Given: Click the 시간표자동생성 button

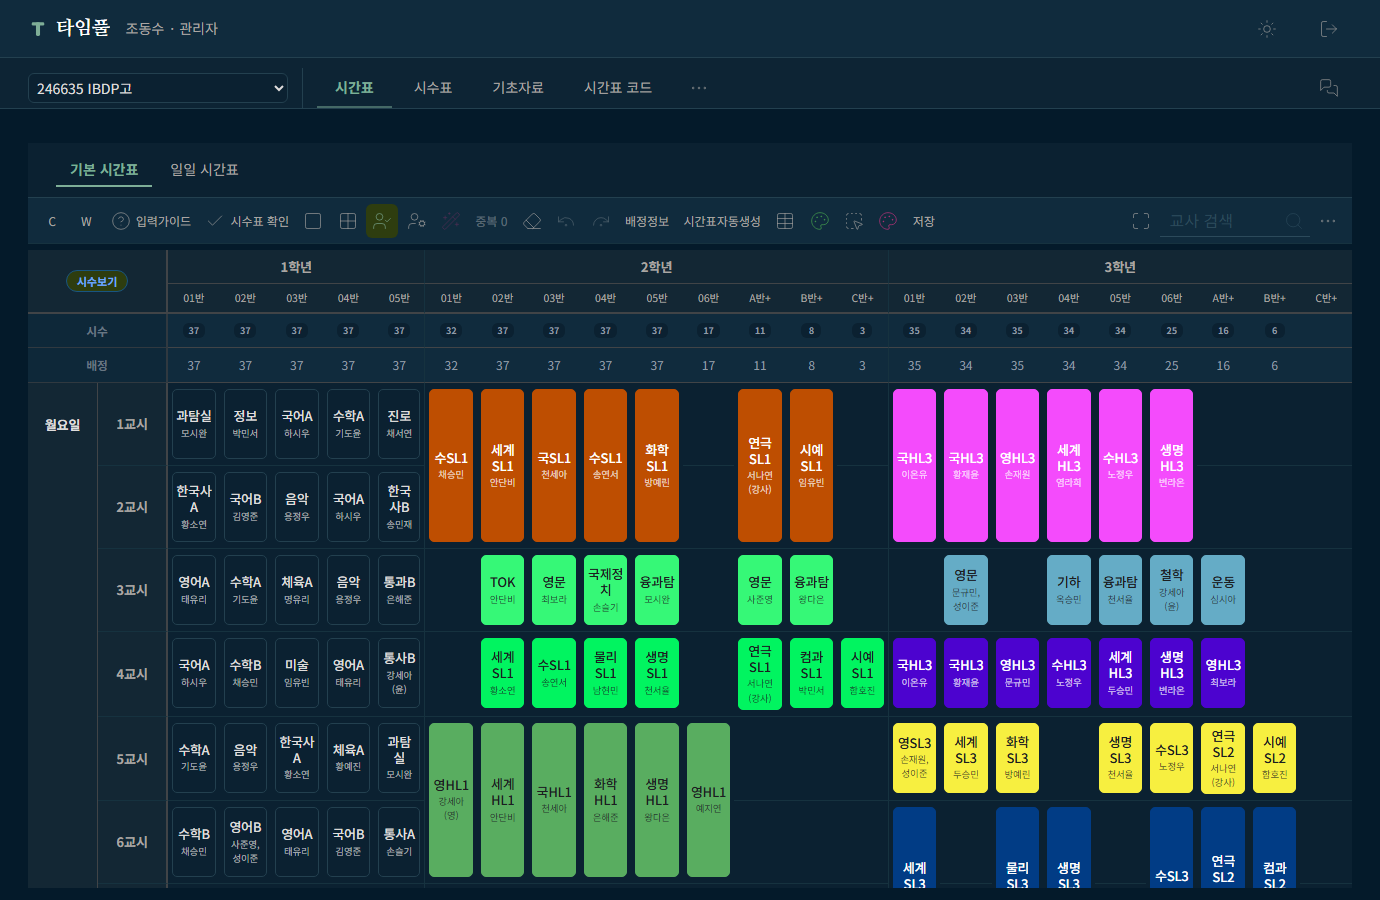Looking at the screenshot, I should [x=722, y=221].
